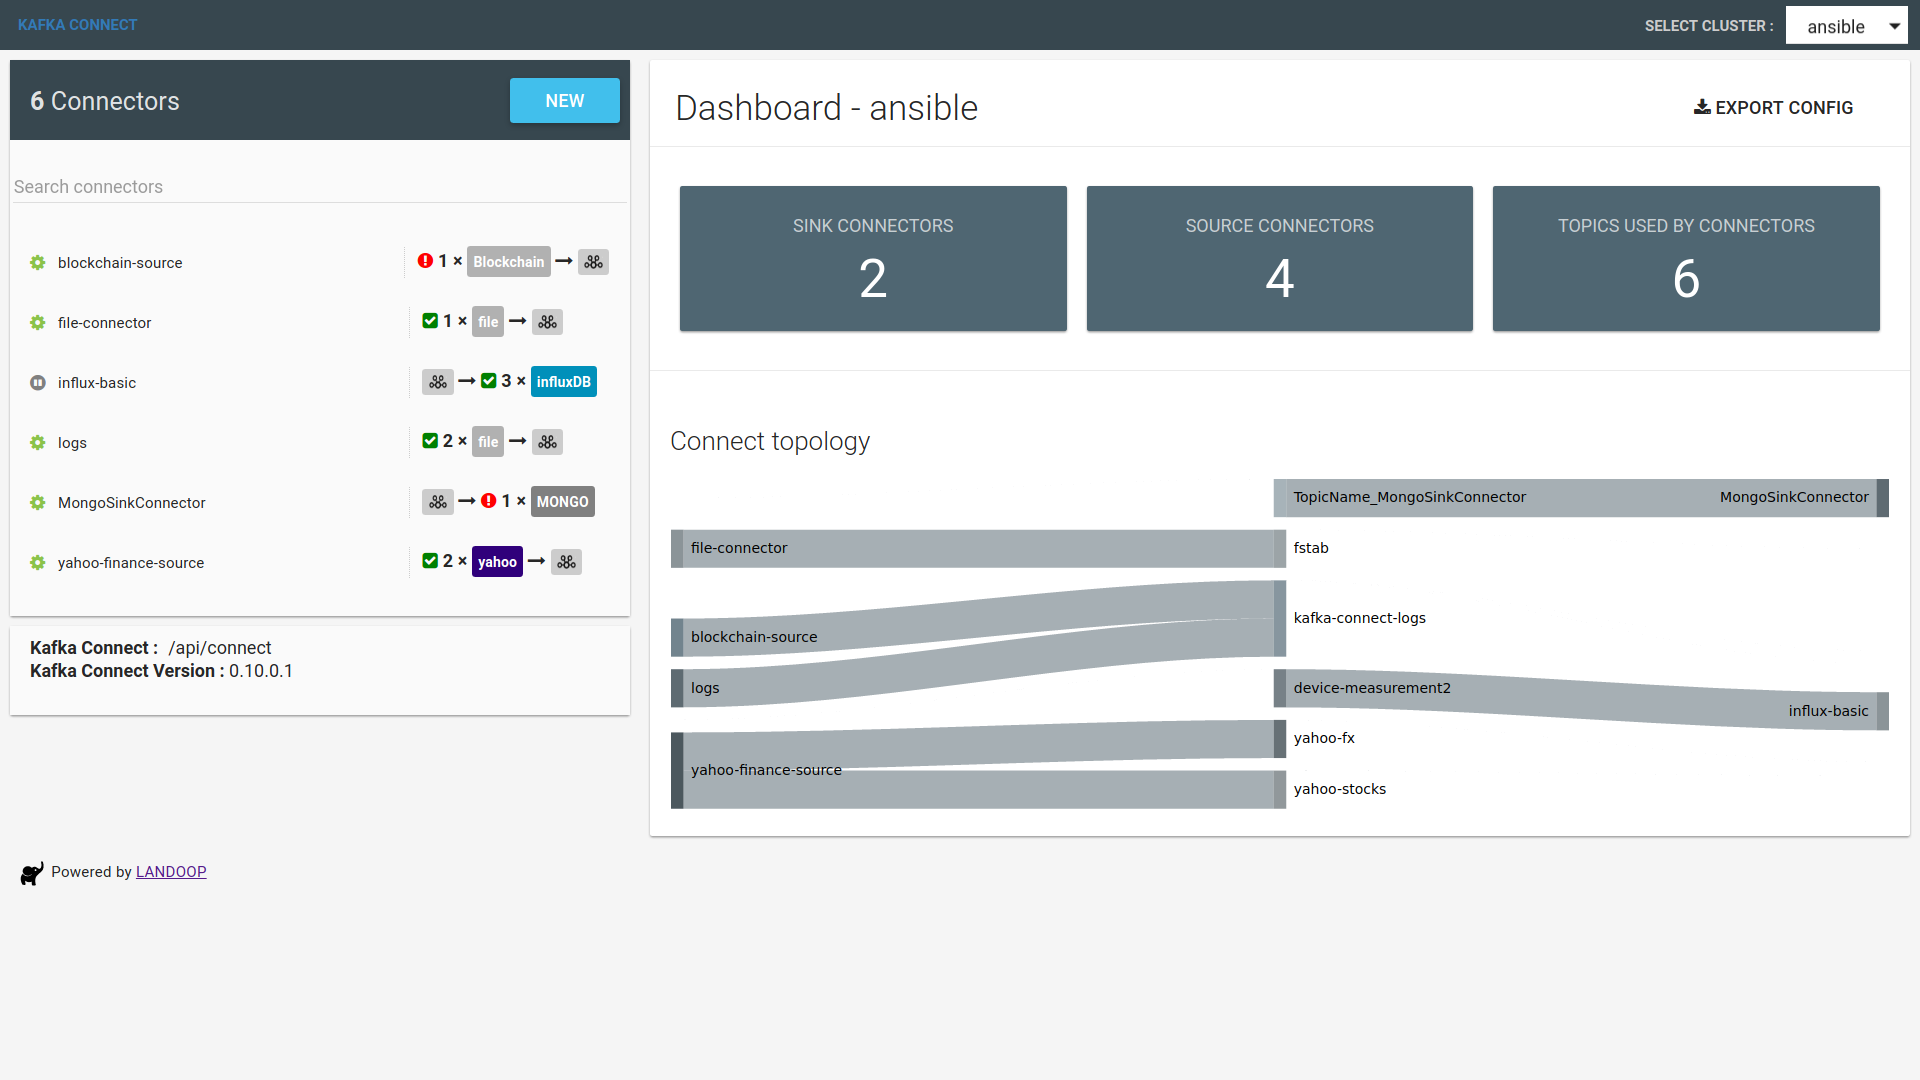Image resolution: width=1920 pixels, height=1080 pixels.
Task: Toggle the file-connector green checkmark status
Action: (429, 322)
